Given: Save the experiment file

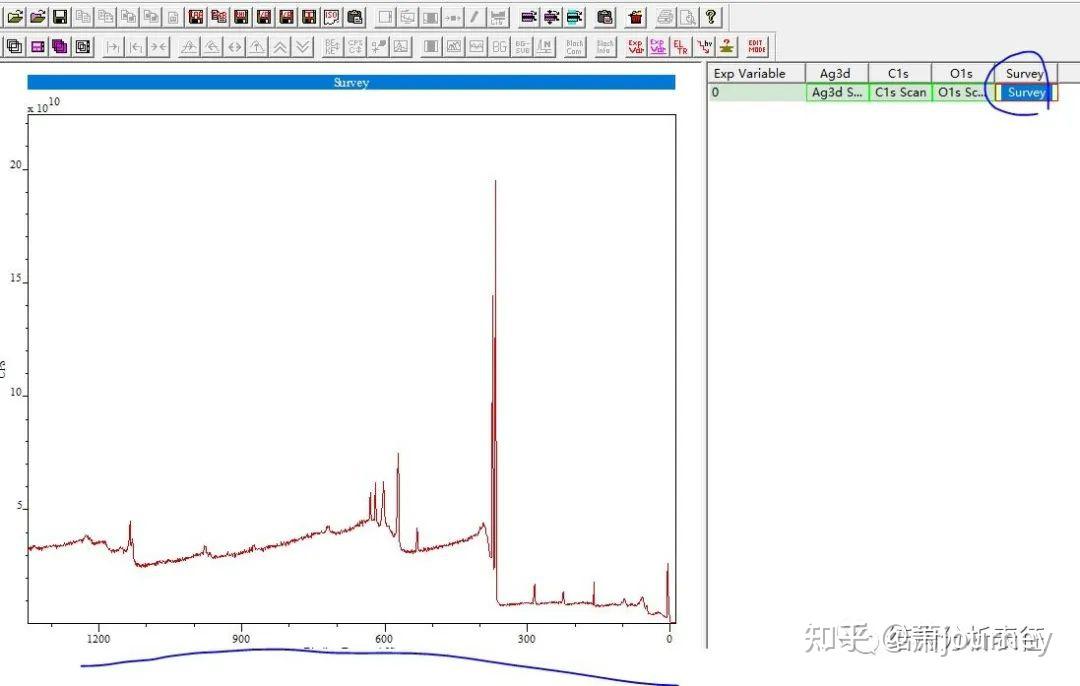Looking at the screenshot, I should coord(59,17).
